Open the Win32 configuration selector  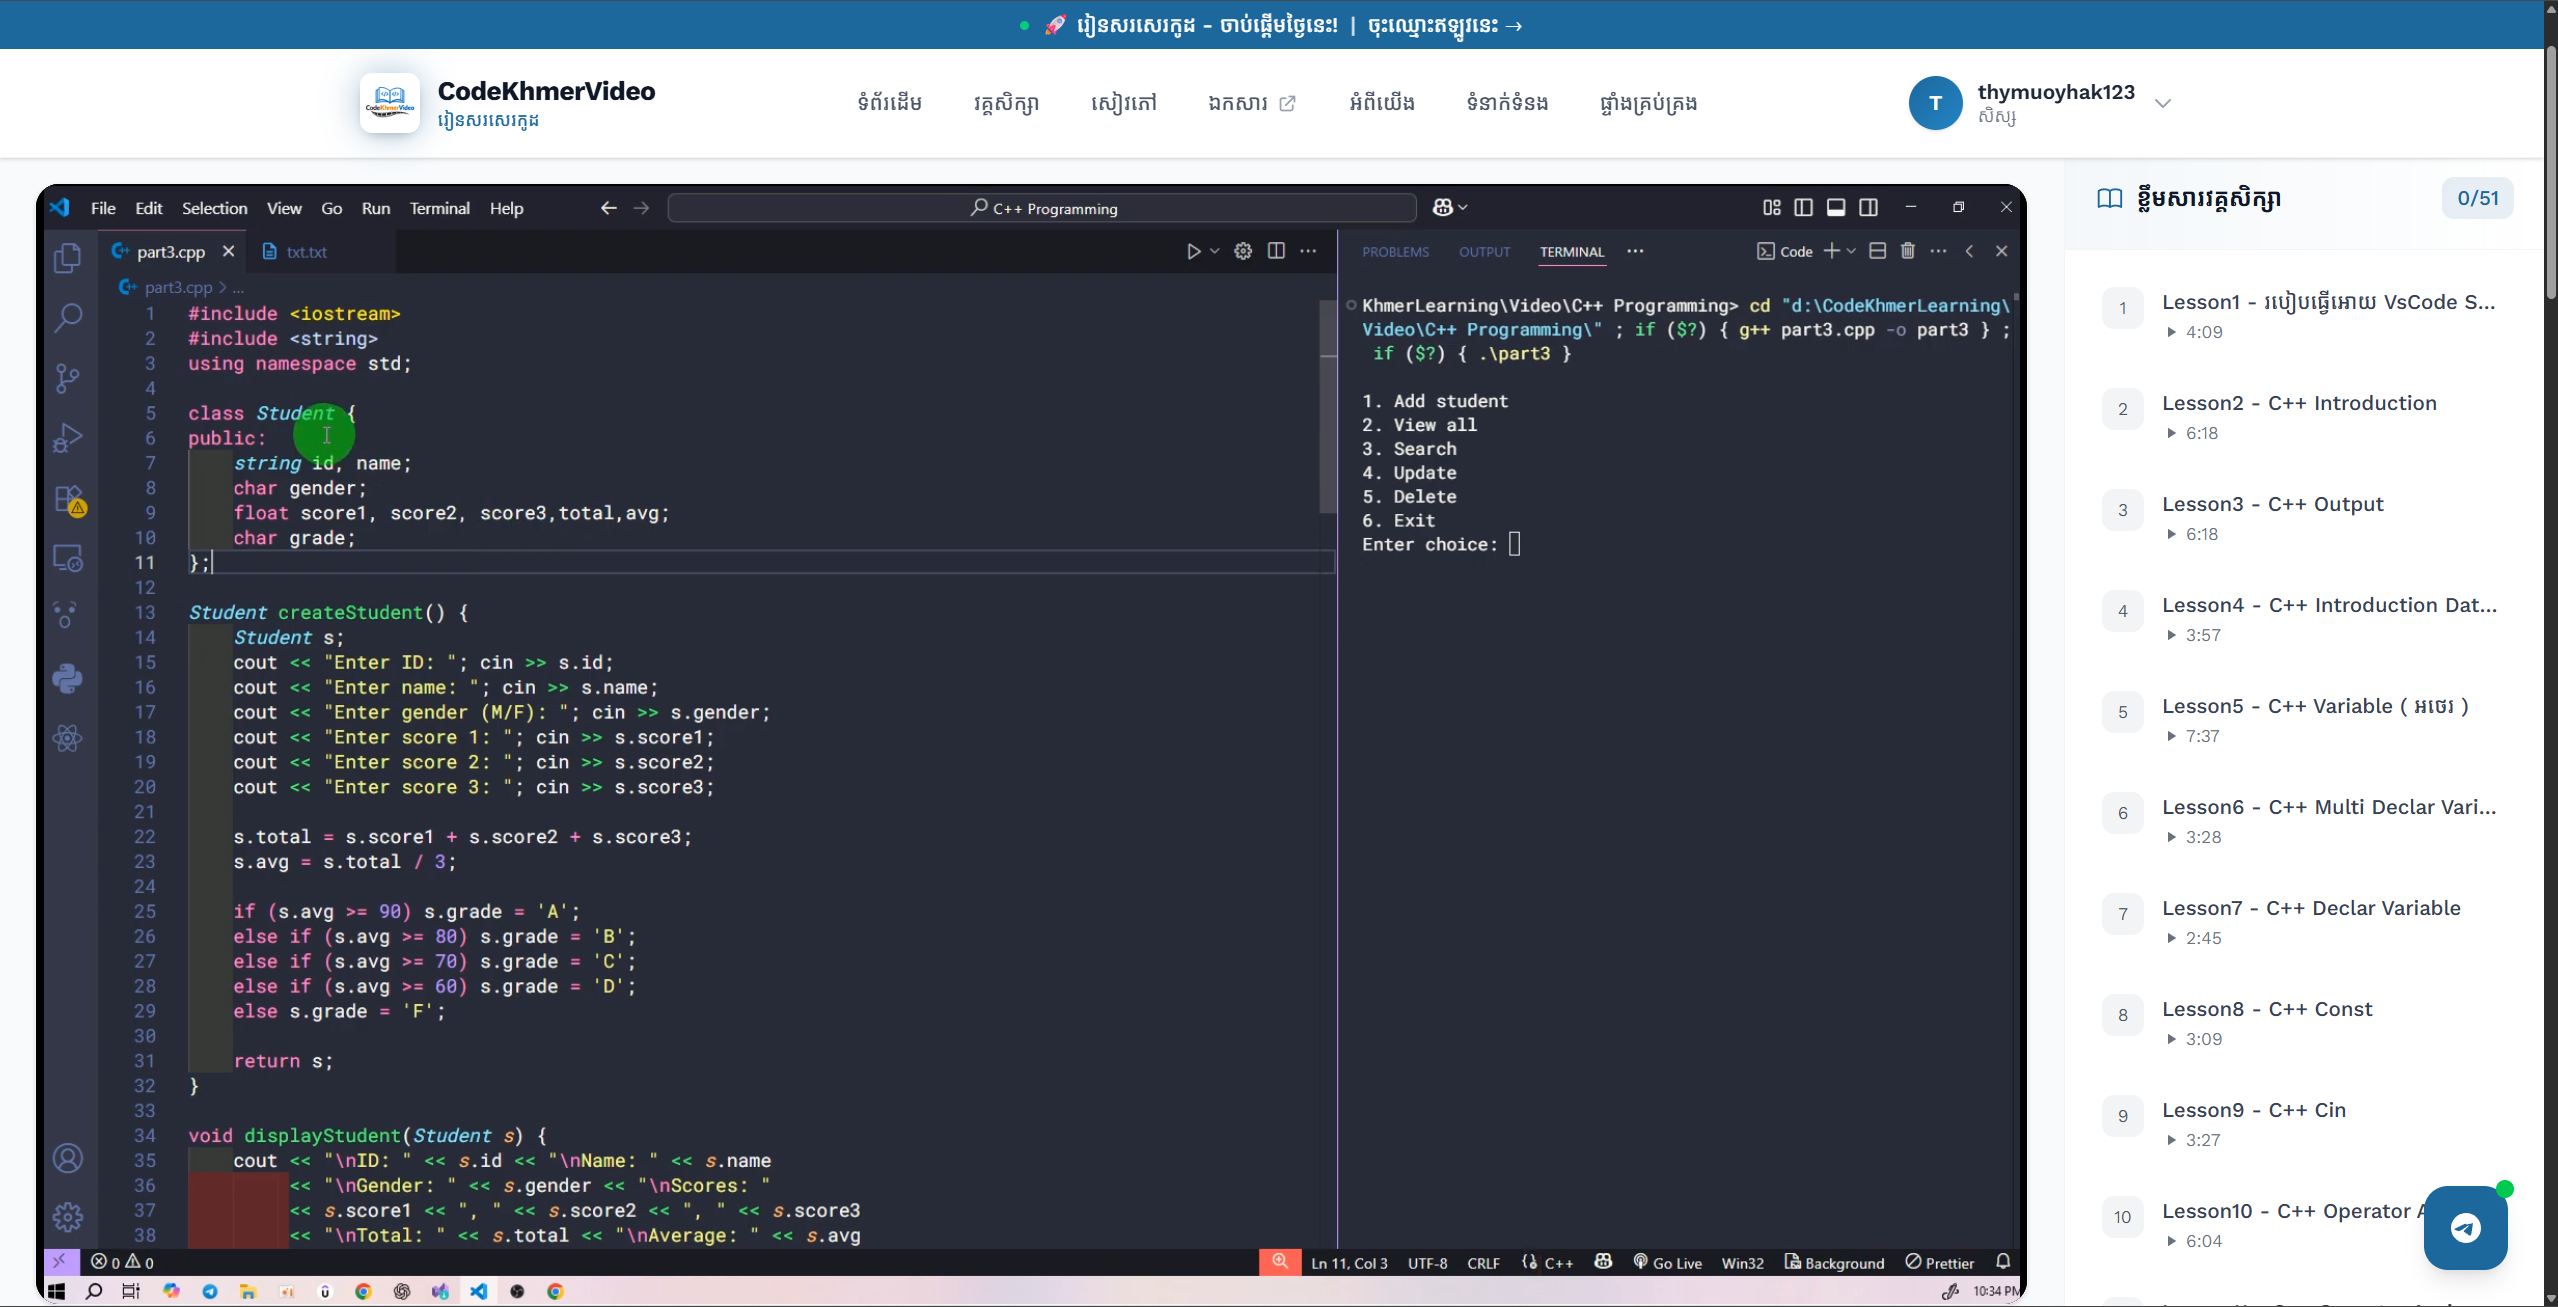click(1742, 1263)
